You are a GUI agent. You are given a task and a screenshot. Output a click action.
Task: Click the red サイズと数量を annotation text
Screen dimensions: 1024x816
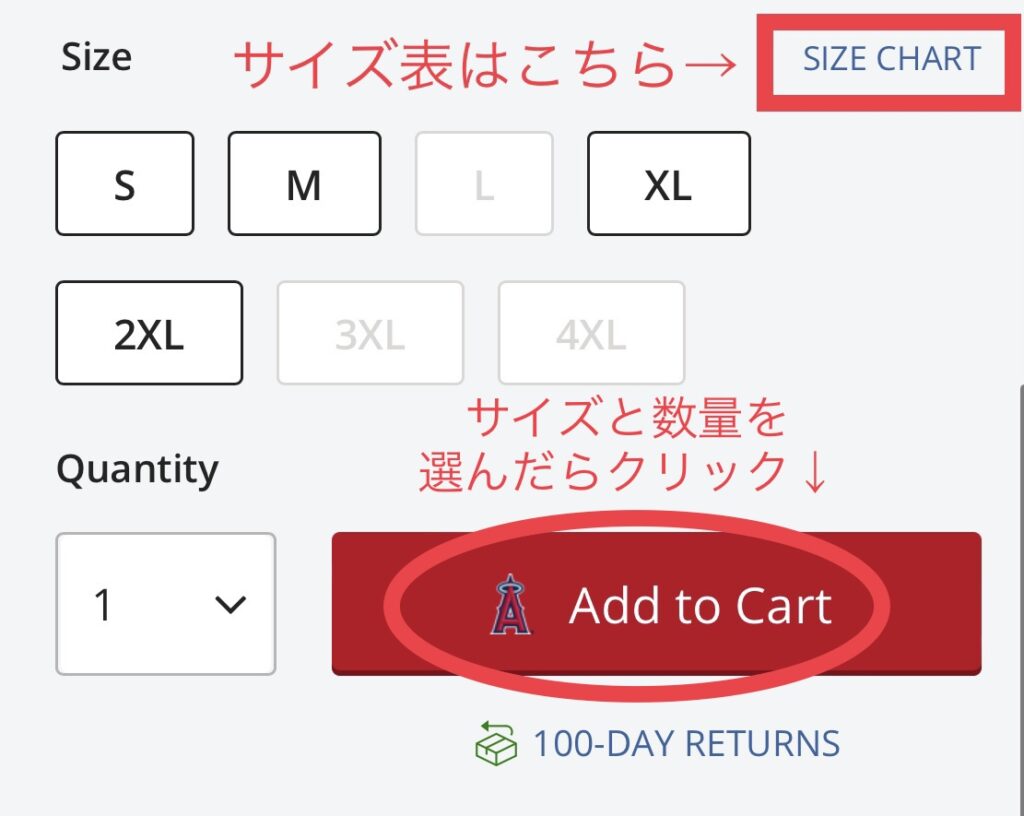pyautogui.click(x=626, y=420)
